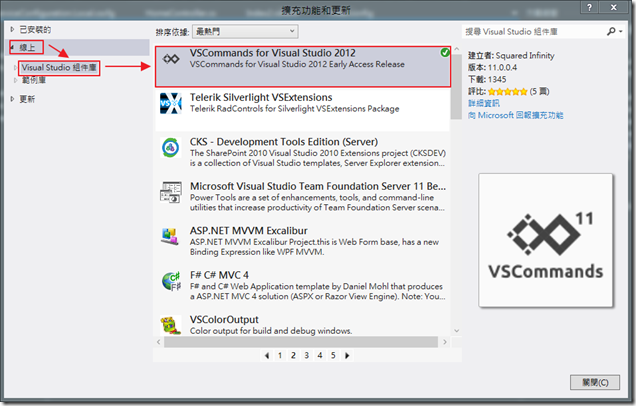Click the VSCommands preview thumbnail
This screenshot has width=636, height=406.
tap(546, 240)
